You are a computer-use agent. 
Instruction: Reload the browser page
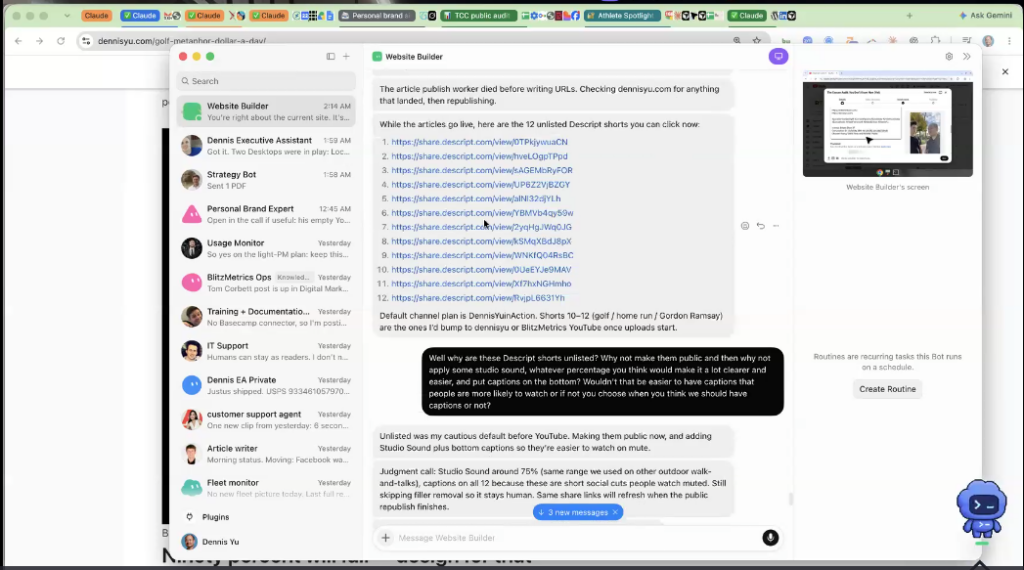point(61,40)
